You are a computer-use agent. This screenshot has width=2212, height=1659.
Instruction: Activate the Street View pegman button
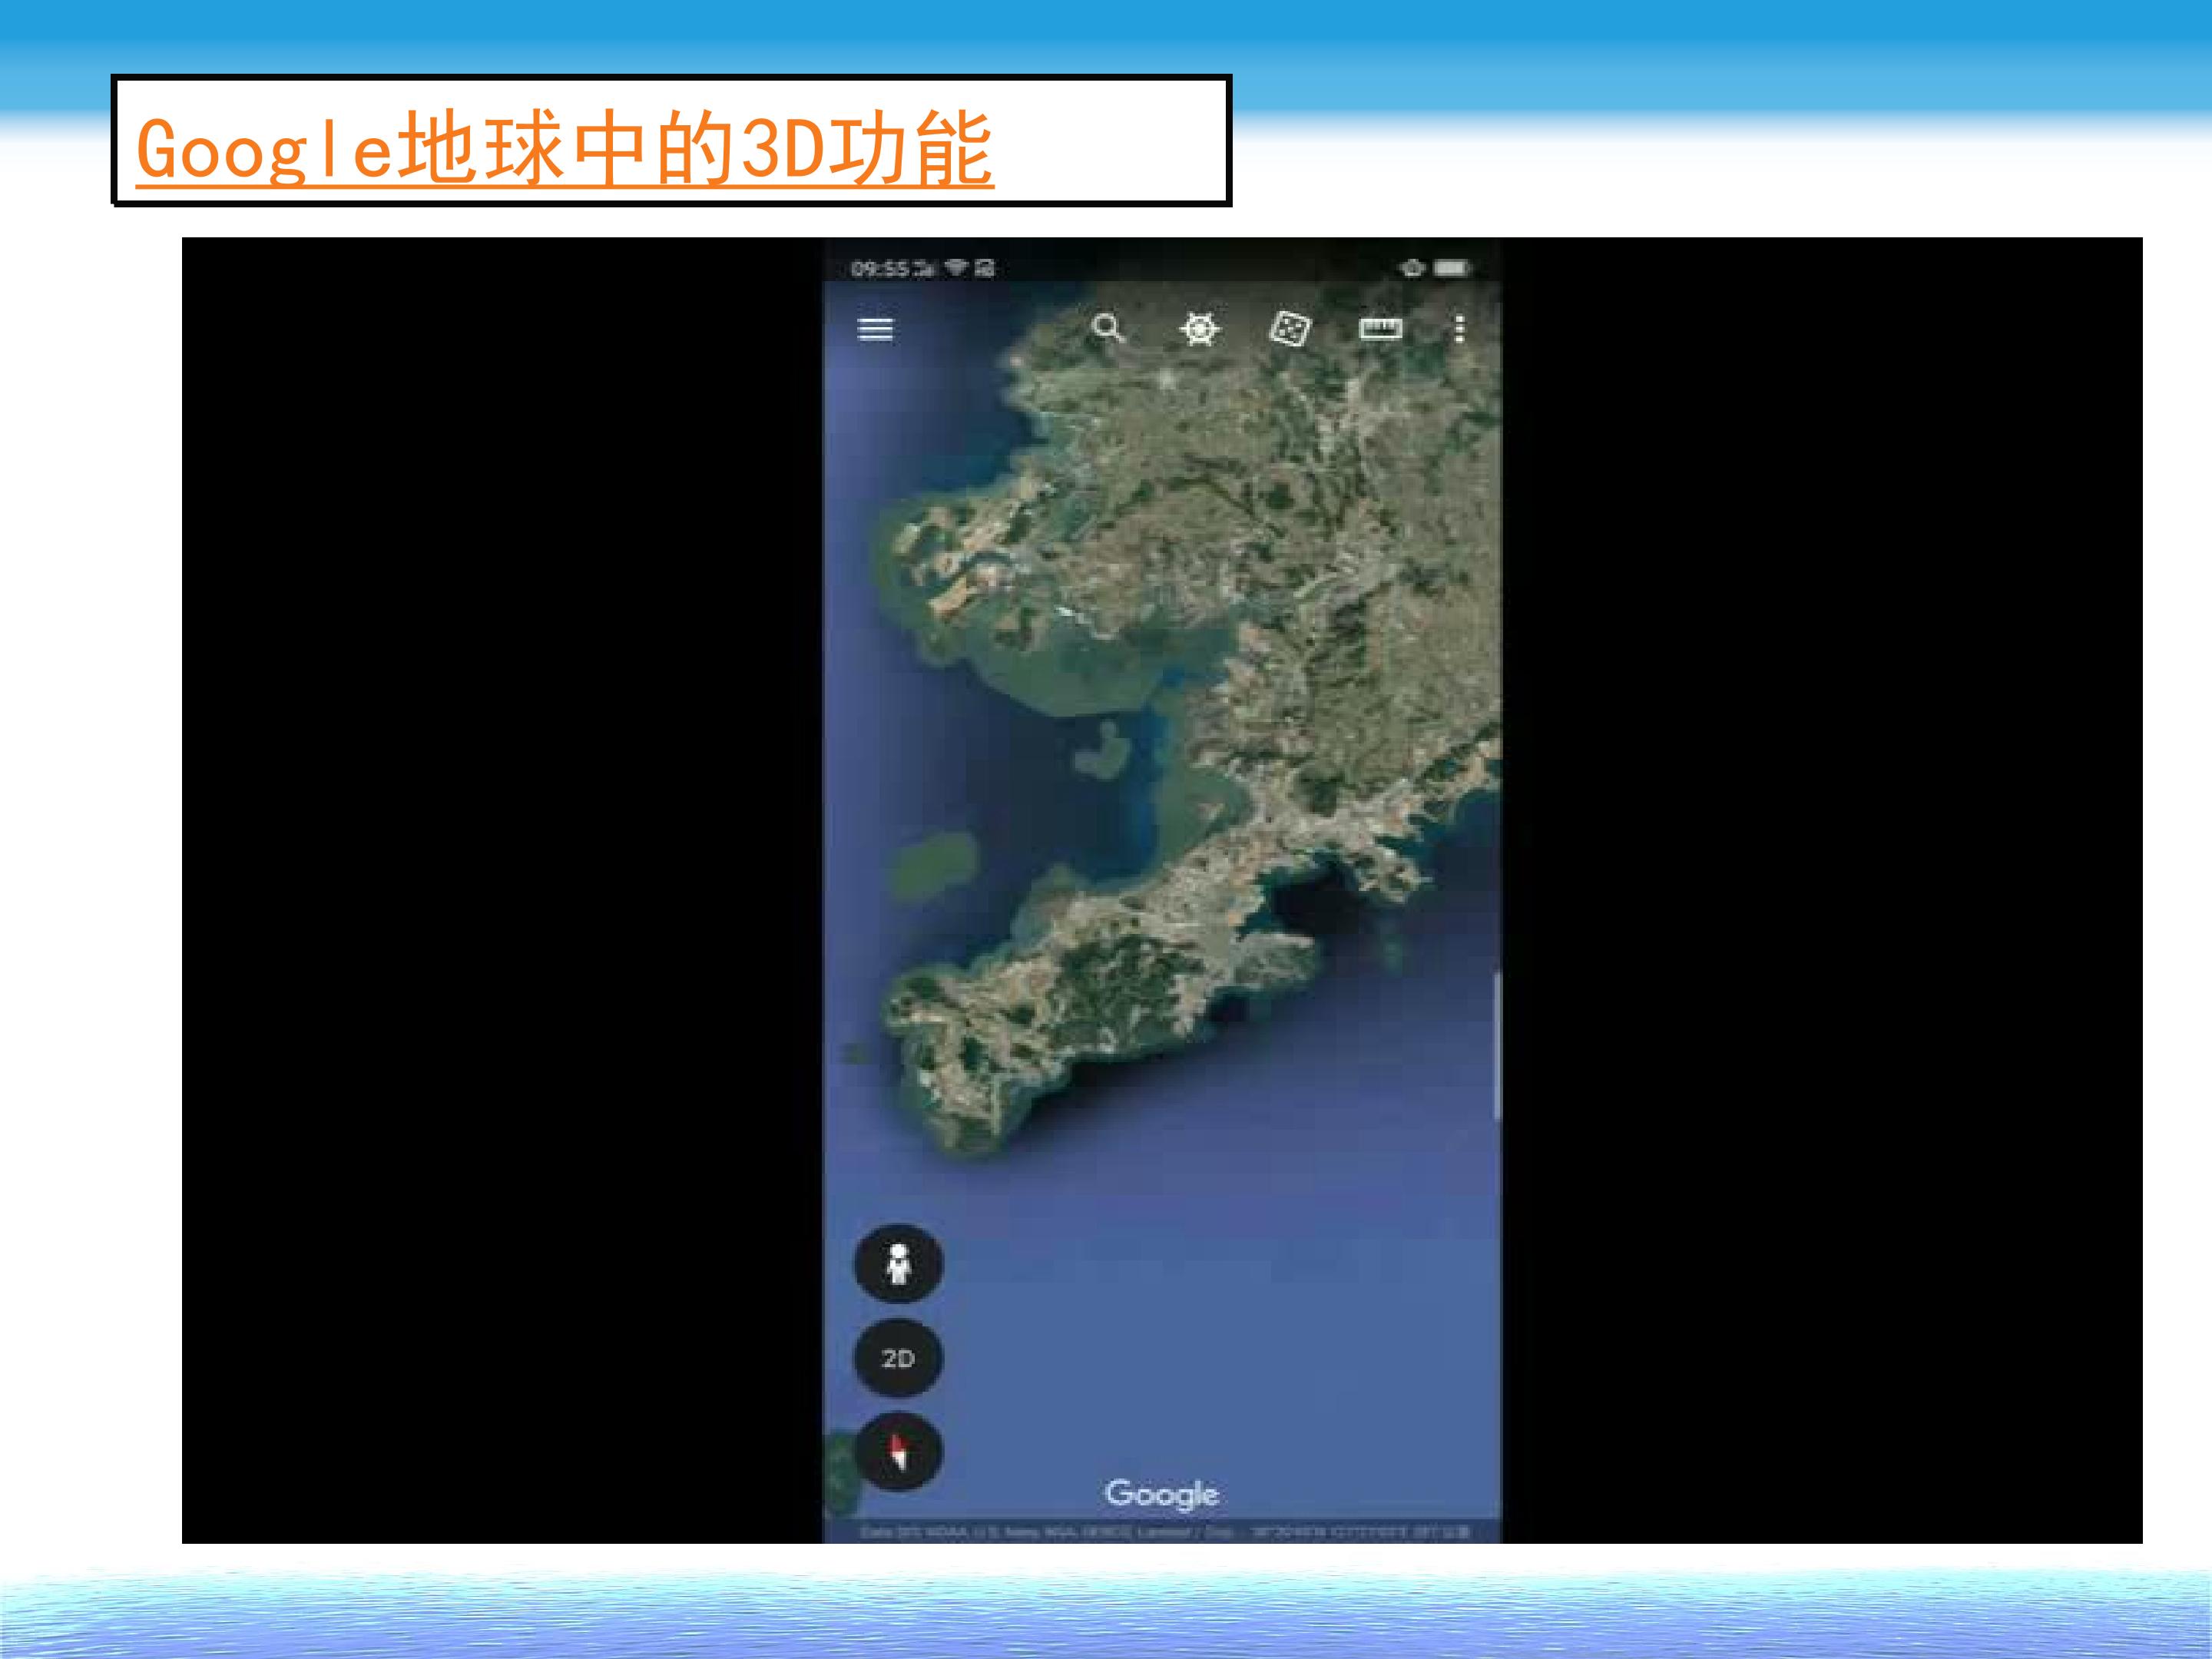(898, 1264)
